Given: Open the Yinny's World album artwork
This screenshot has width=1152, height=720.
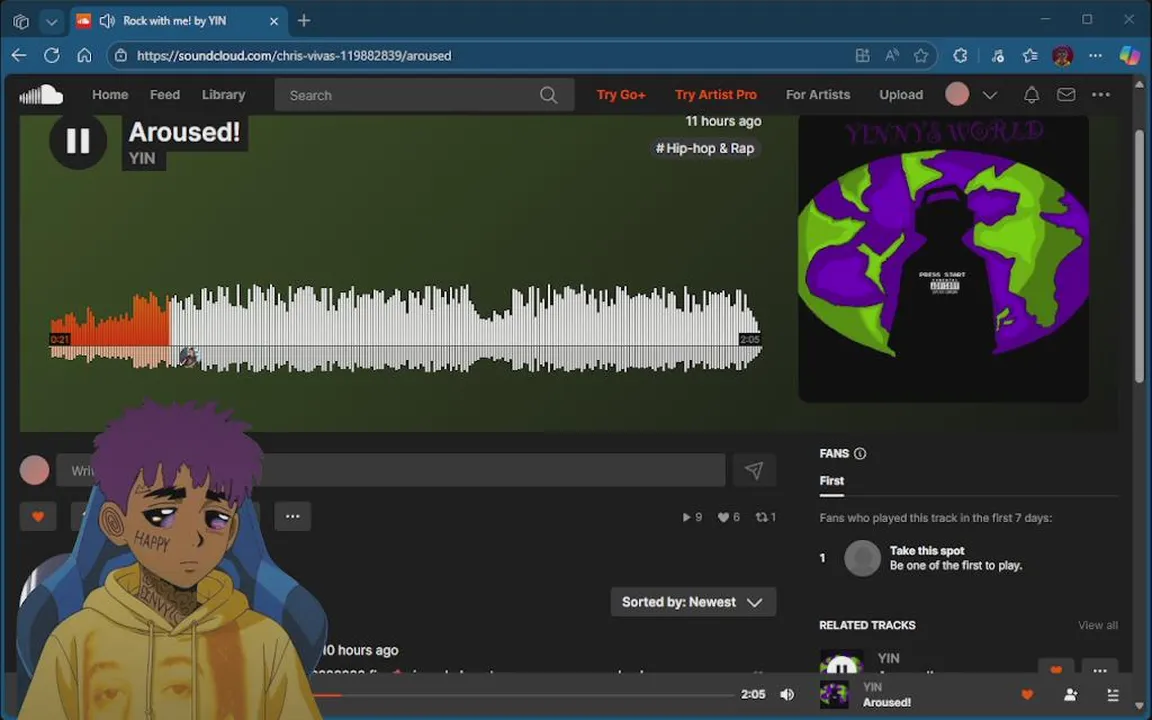Looking at the screenshot, I should pos(943,258).
